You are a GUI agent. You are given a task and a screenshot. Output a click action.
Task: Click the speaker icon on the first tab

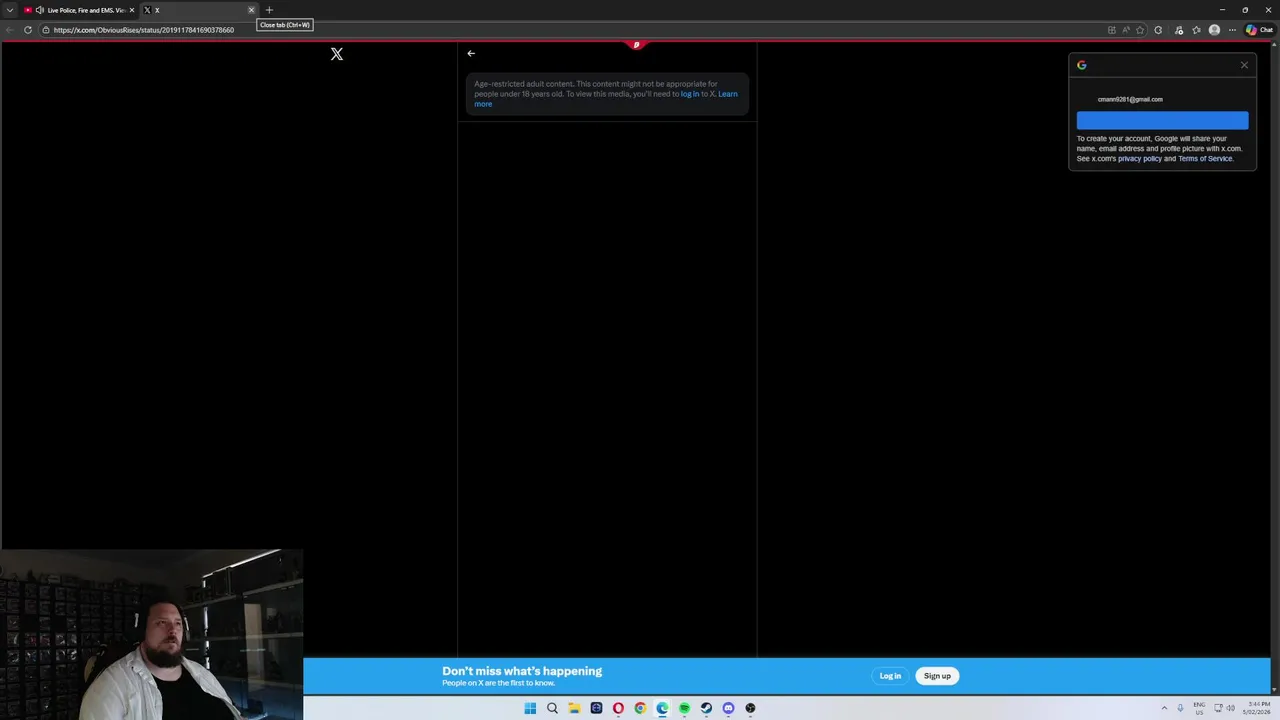40,10
